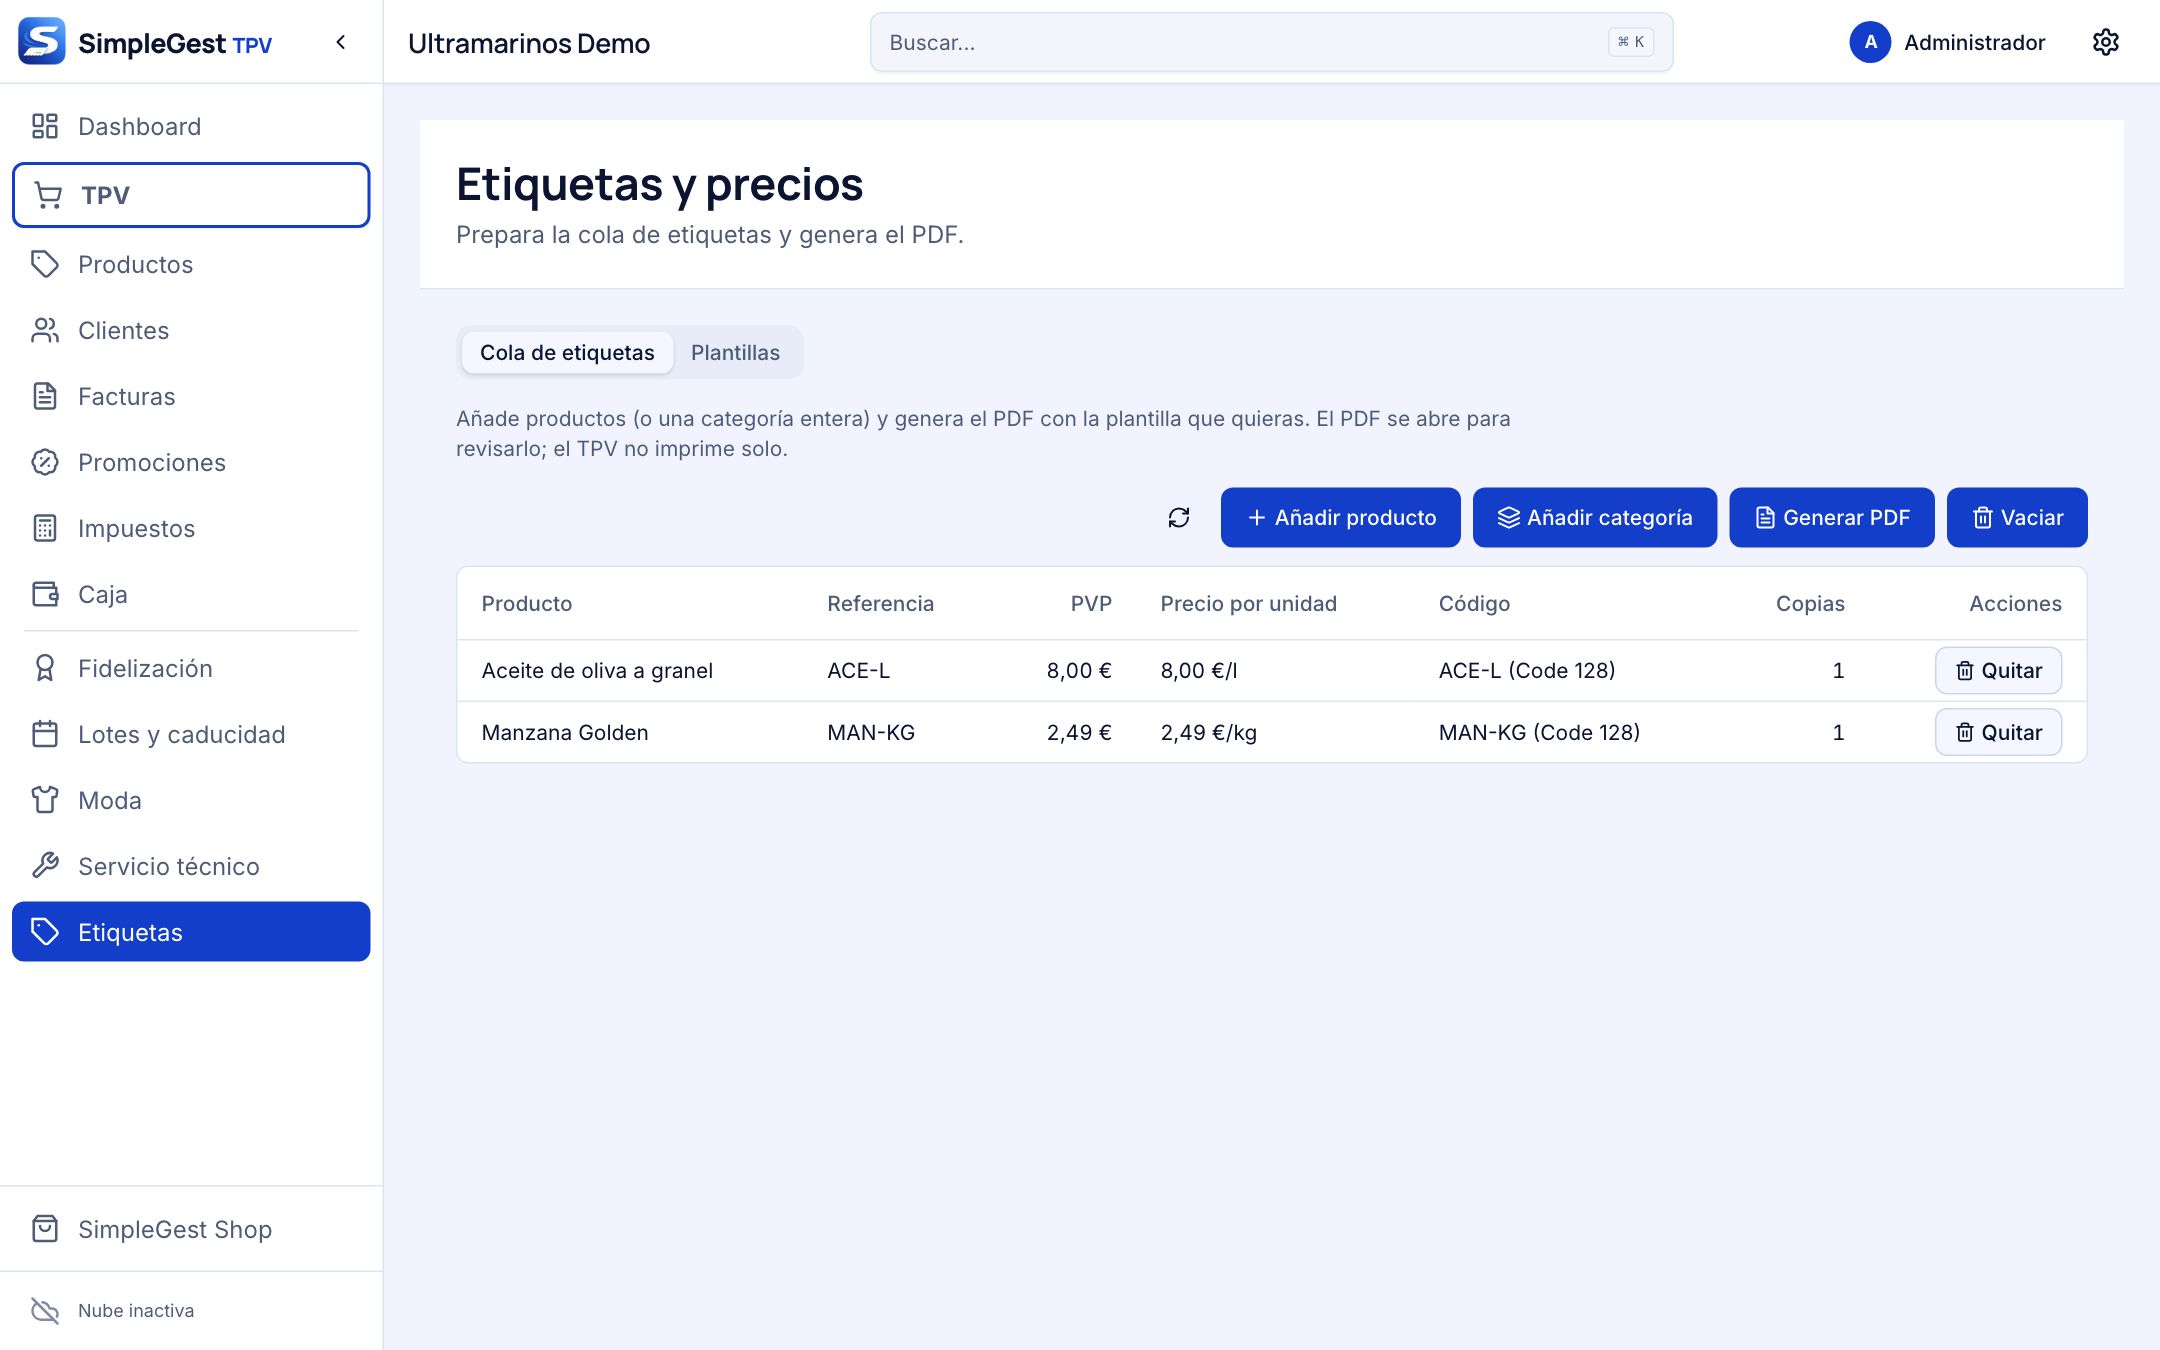Click the SimpleGest Shop bag icon

45,1229
